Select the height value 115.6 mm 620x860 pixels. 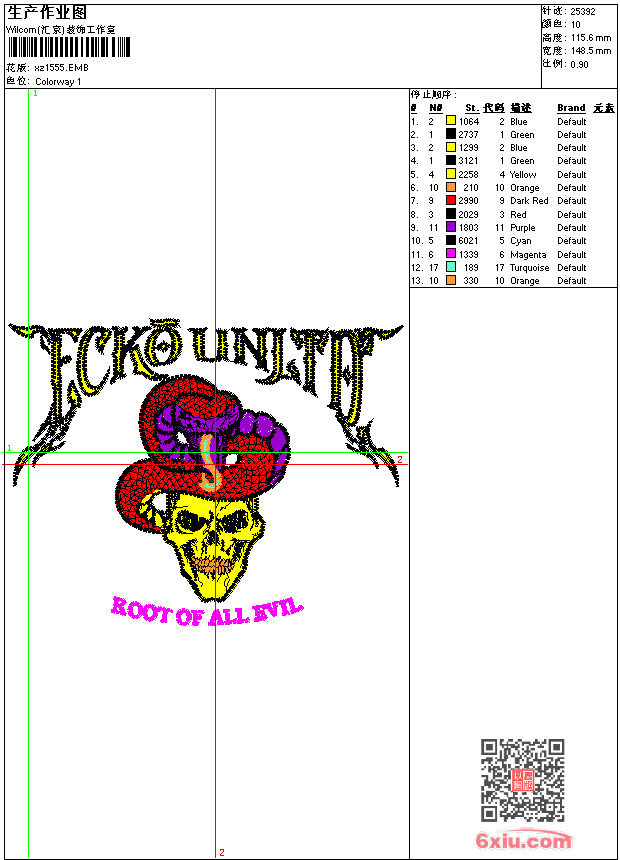point(591,38)
